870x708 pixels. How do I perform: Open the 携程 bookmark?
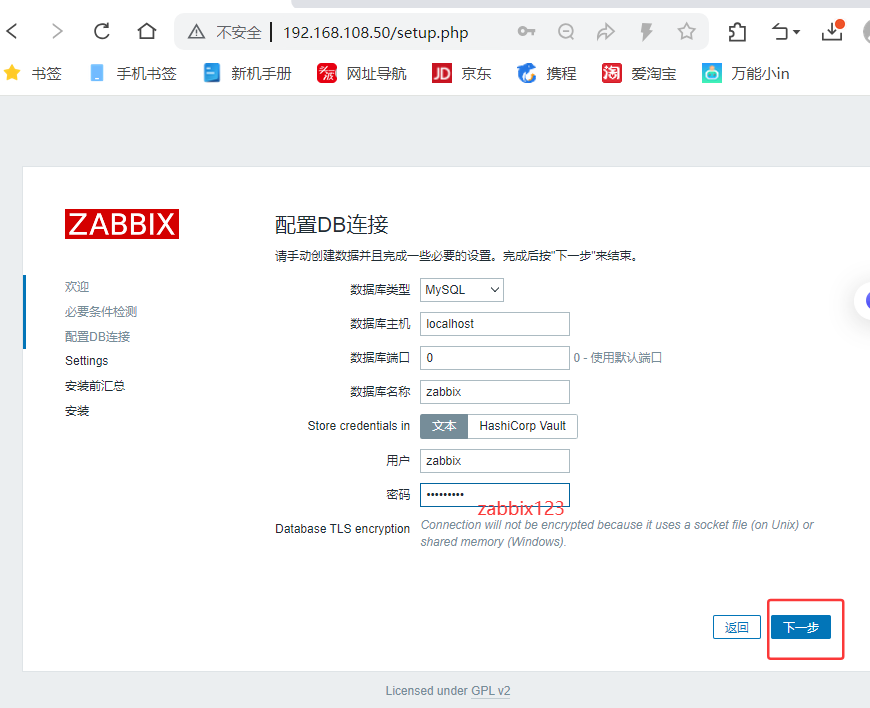547,73
